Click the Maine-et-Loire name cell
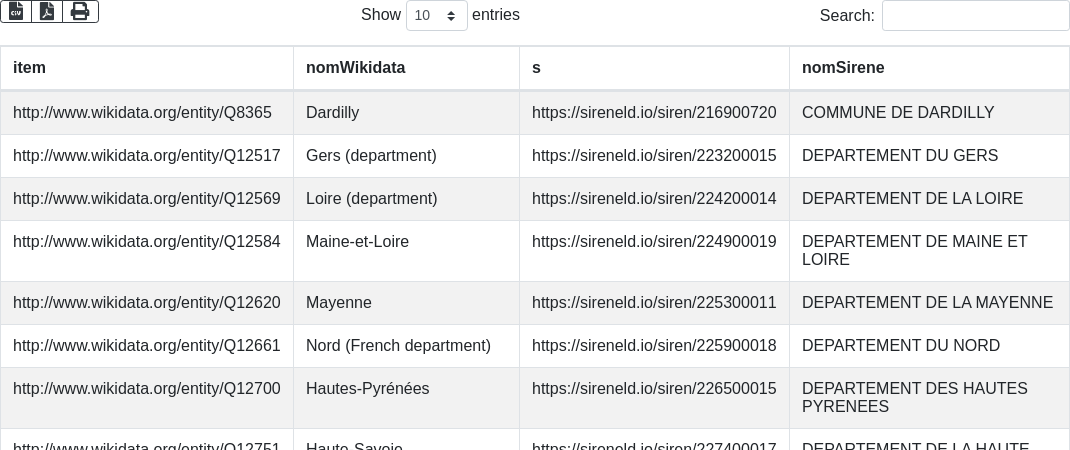1070x450 pixels. (357, 242)
